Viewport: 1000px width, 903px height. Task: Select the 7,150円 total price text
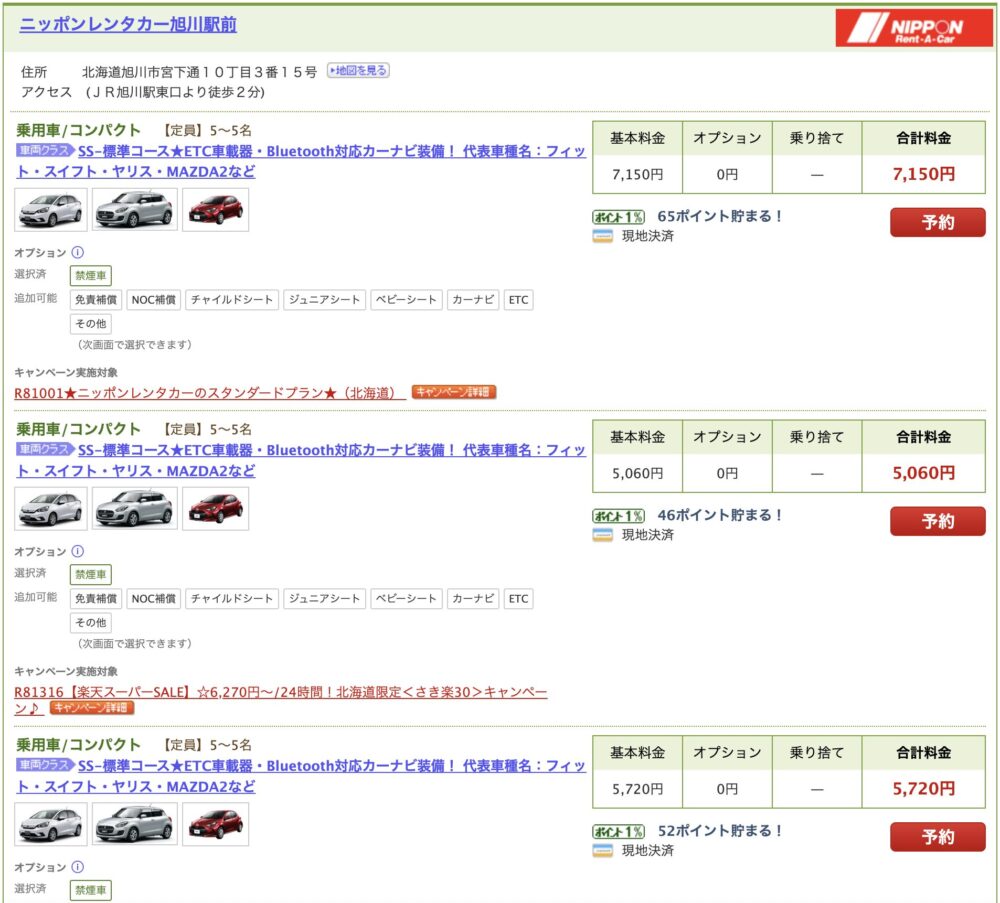tap(923, 174)
